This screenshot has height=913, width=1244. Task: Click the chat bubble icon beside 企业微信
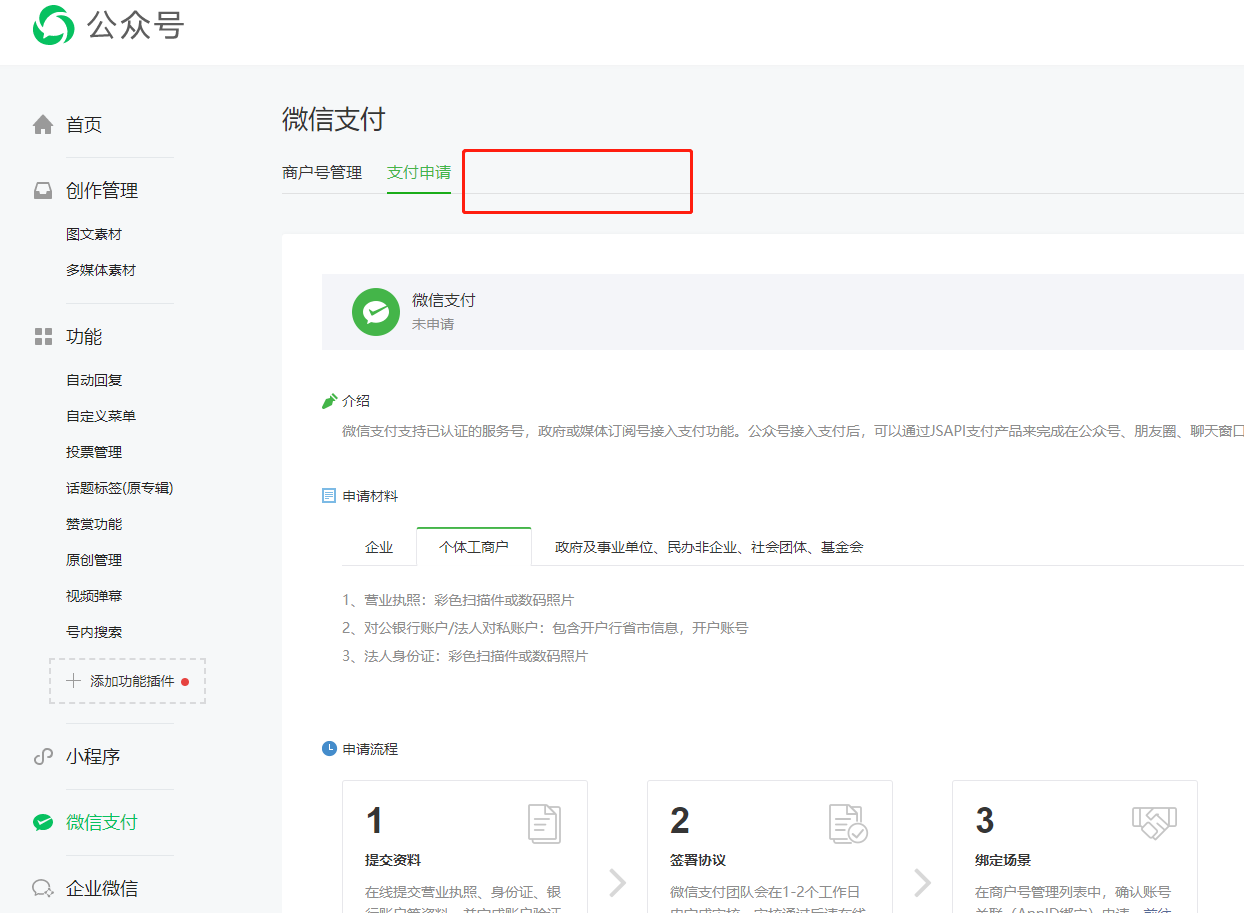tap(43, 889)
